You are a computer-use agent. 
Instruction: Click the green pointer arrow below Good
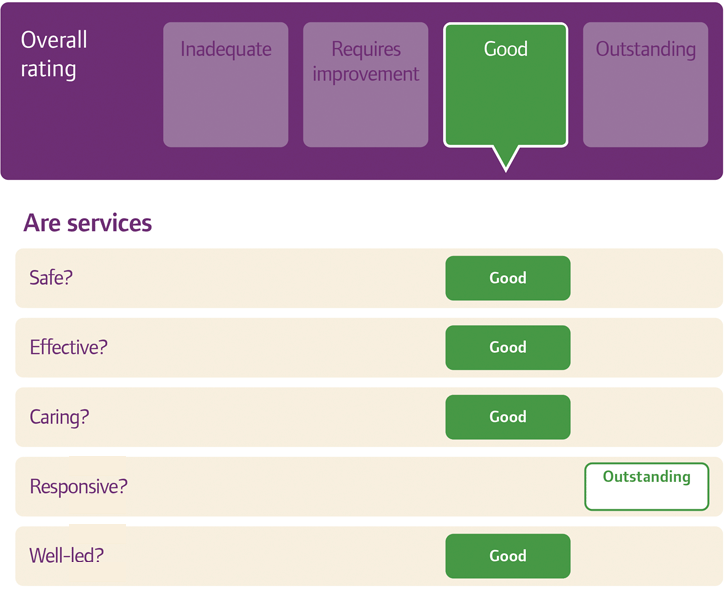[x=506, y=157]
